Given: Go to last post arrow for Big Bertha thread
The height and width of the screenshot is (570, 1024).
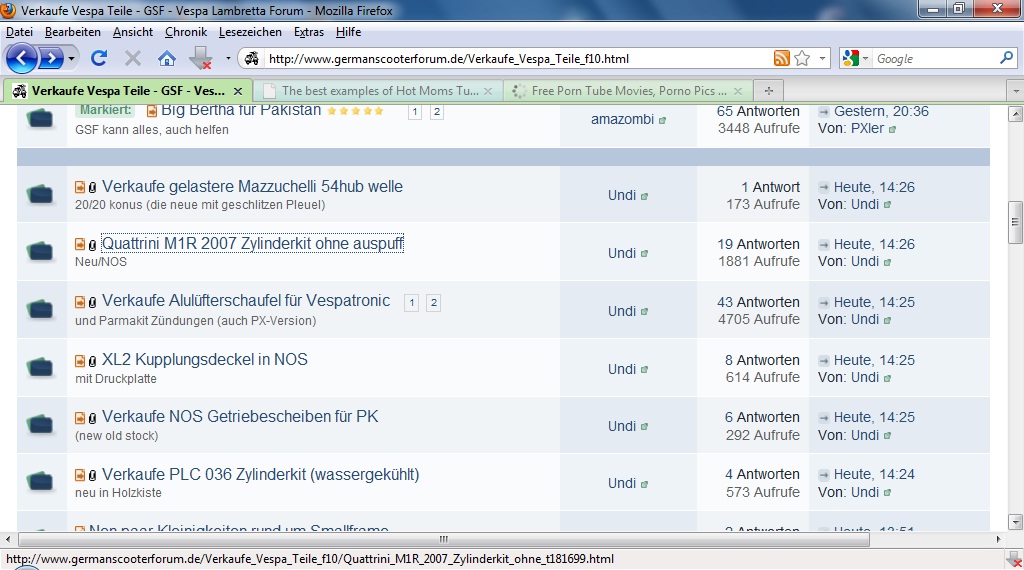Looking at the screenshot, I should (x=824, y=112).
